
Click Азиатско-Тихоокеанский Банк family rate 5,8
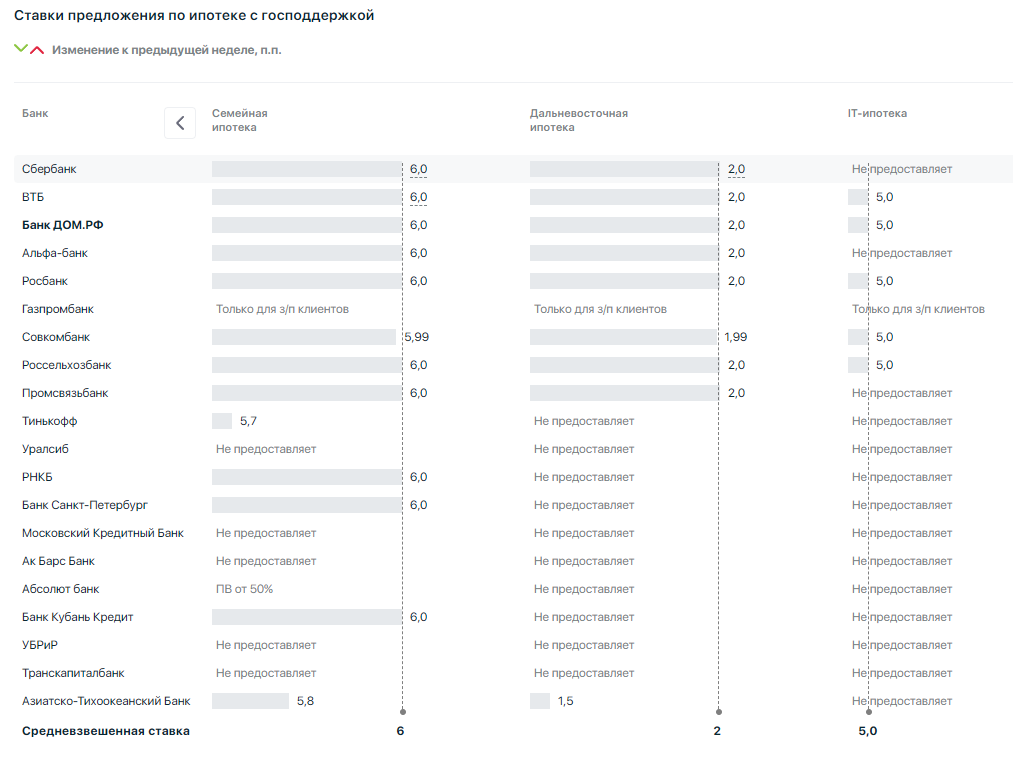point(306,701)
